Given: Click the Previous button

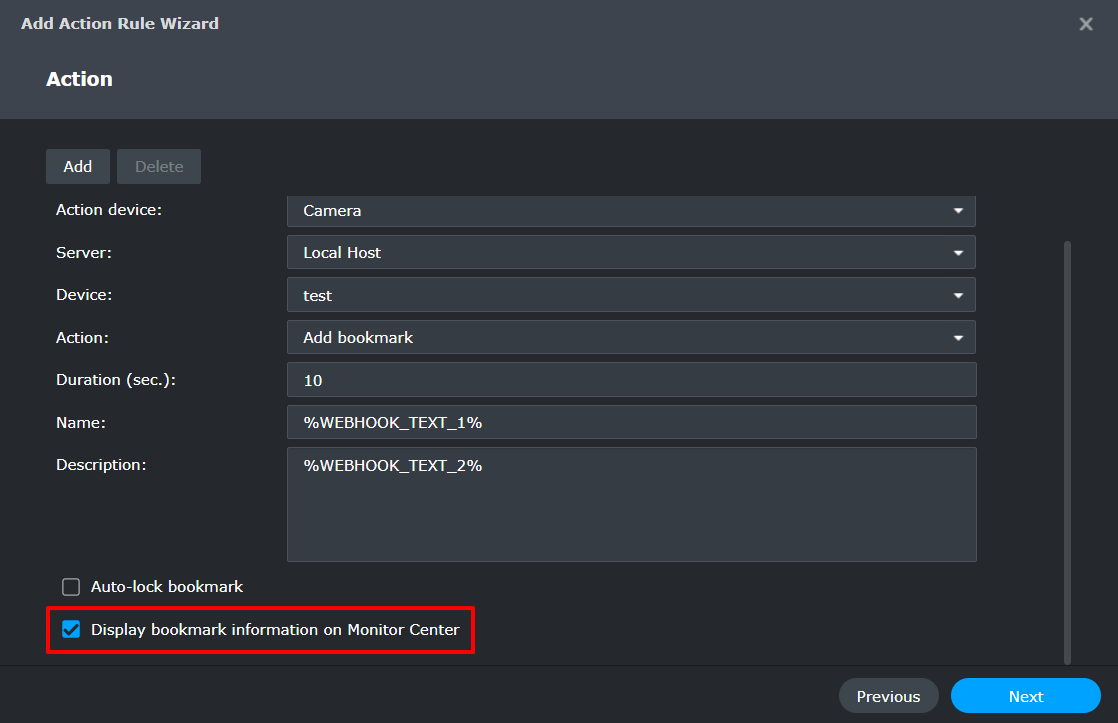Looking at the screenshot, I should (x=888, y=696).
